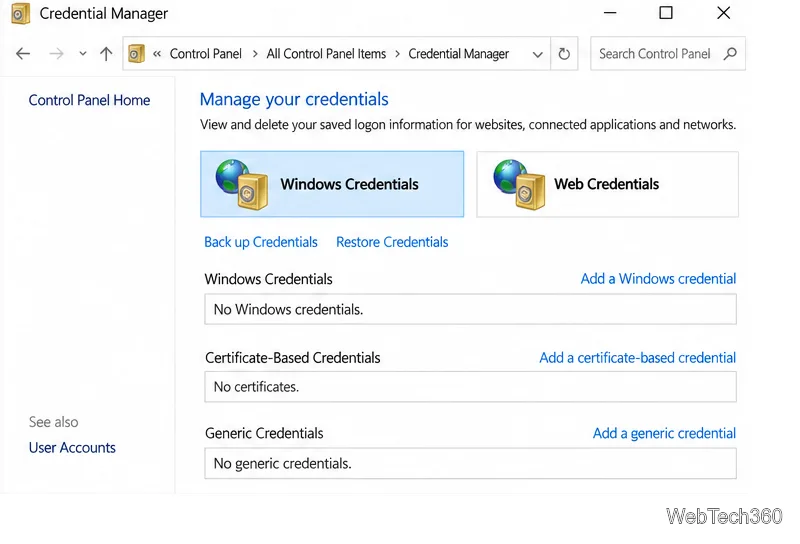Expand chevron after All Control Panel Items
The height and width of the screenshot is (544, 800).
coord(397,54)
